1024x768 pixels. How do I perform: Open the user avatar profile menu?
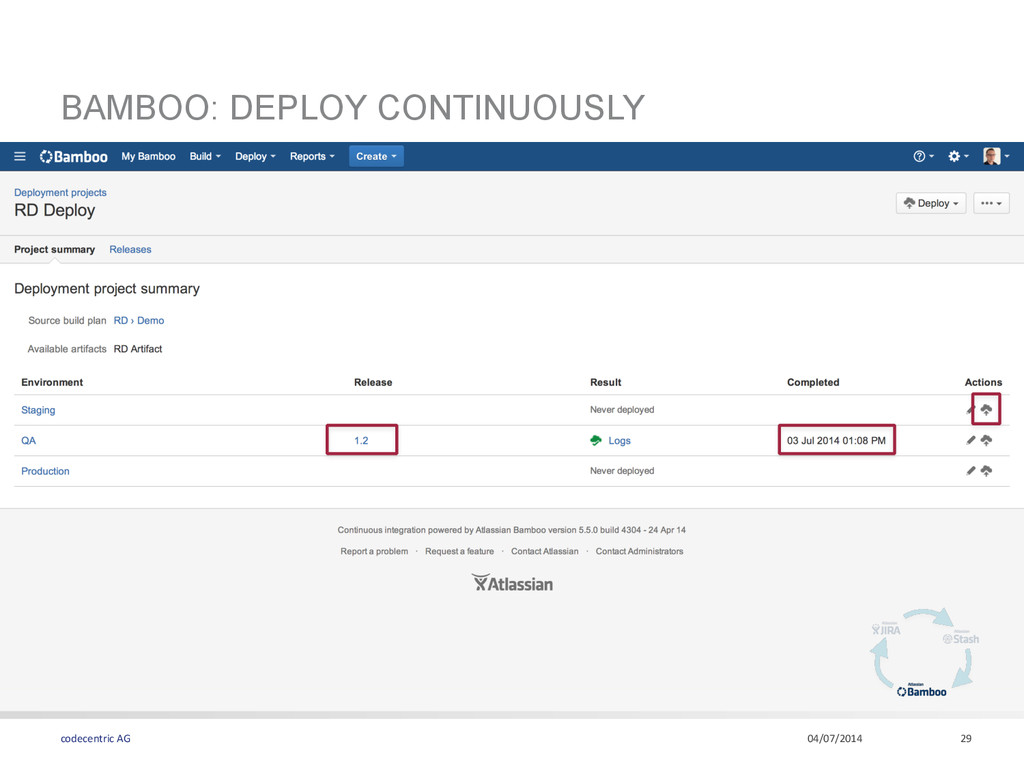pyautogui.click(x=997, y=157)
